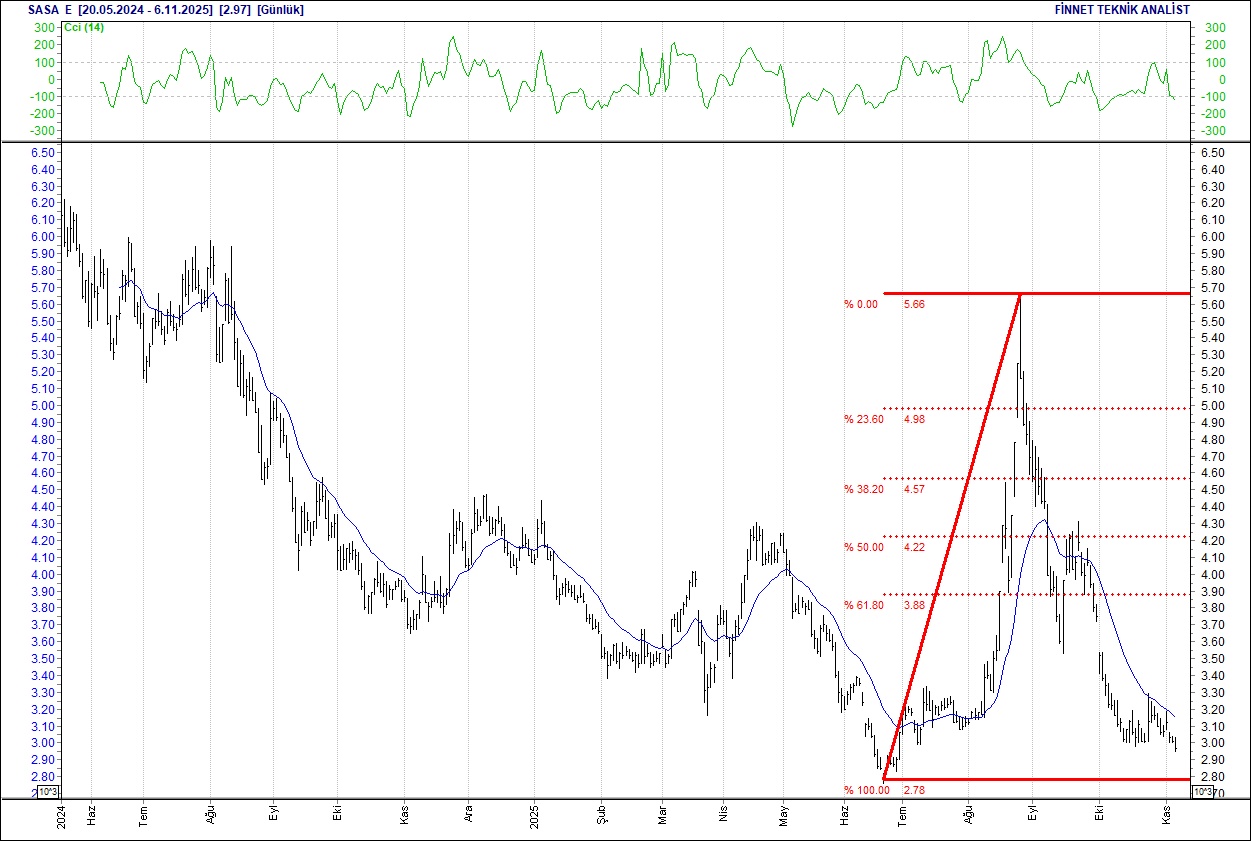Select the % 23.60 Fibonacci level label

(x=864, y=420)
